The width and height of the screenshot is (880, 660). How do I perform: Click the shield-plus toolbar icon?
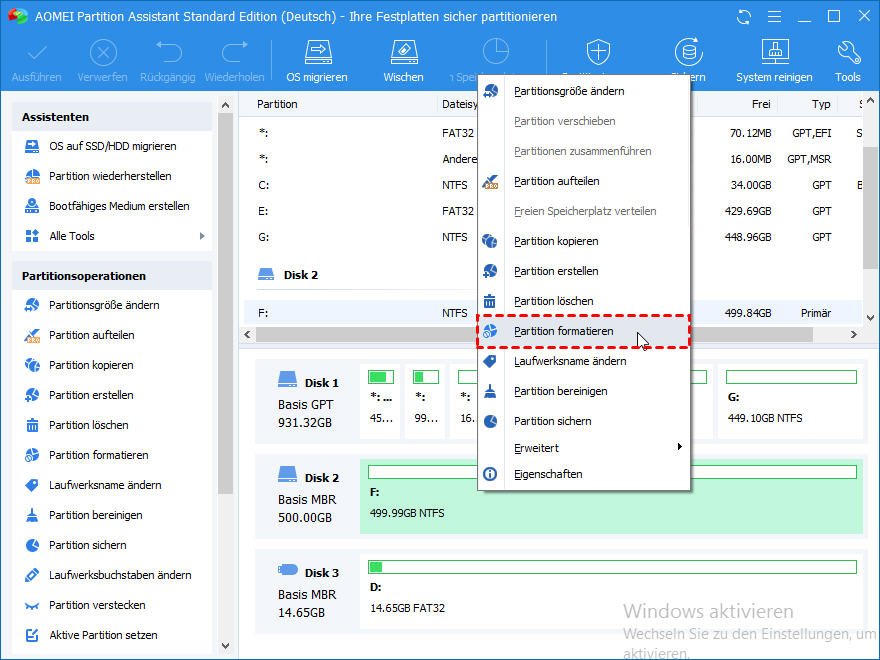(x=598, y=52)
